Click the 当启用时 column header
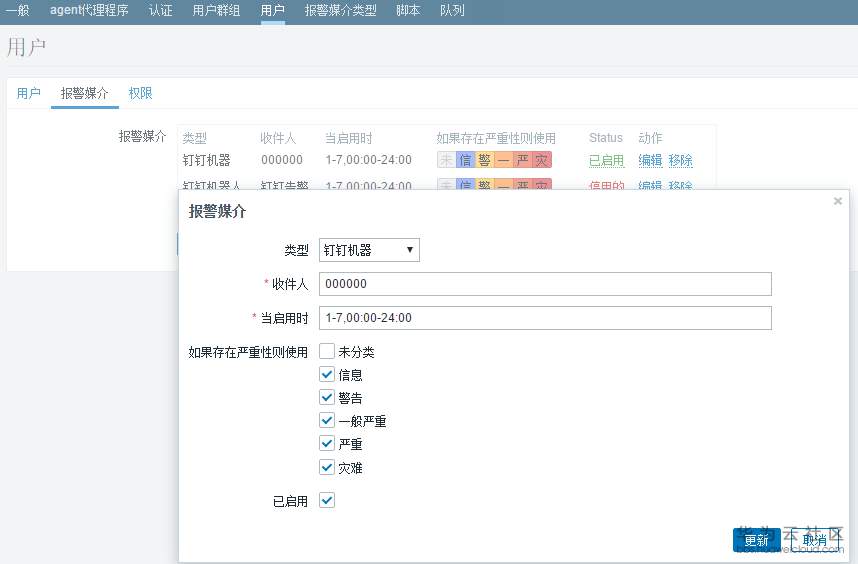The height and width of the screenshot is (564, 858). [x=349, y=138]
